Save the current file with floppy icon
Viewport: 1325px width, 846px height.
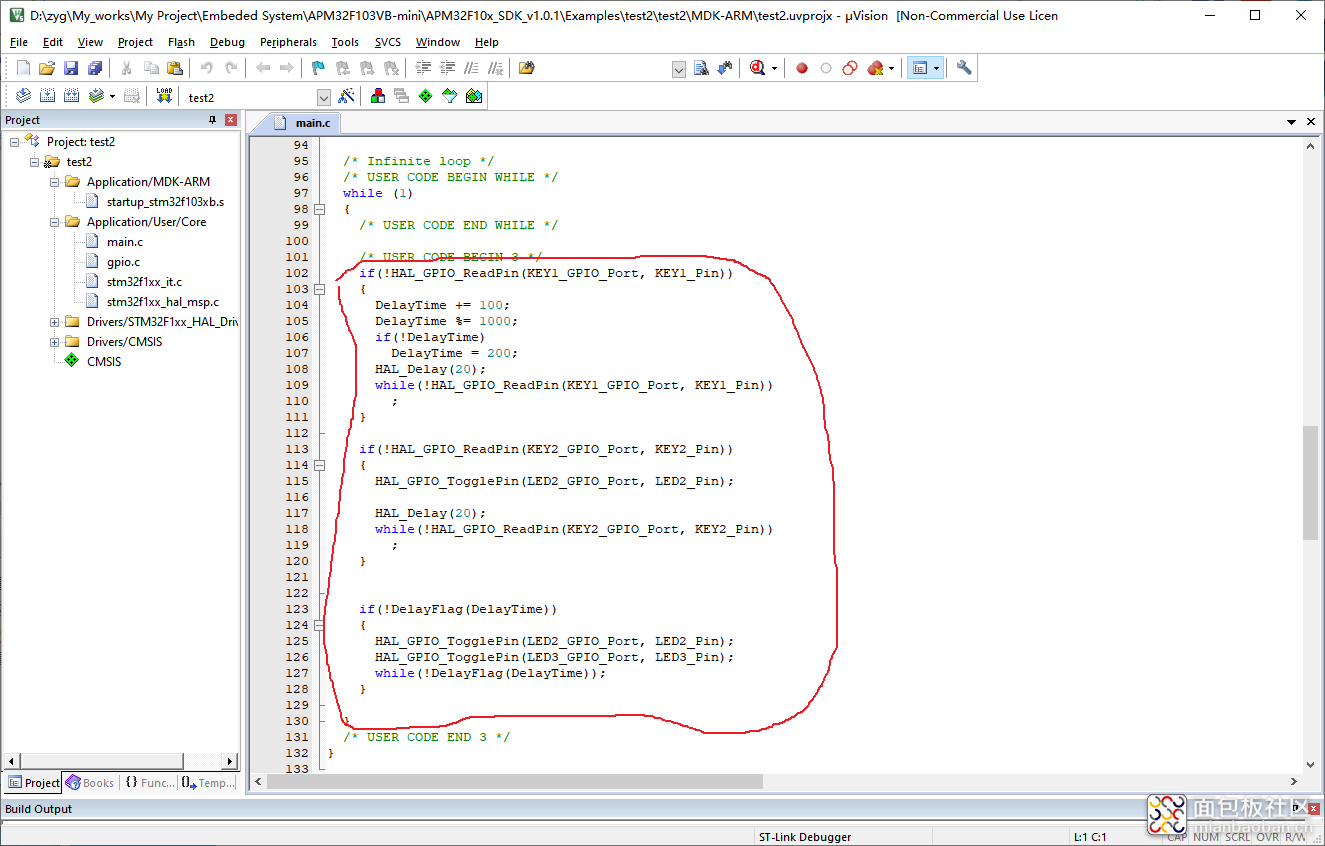pyautogui.click(x=71, y=68)
